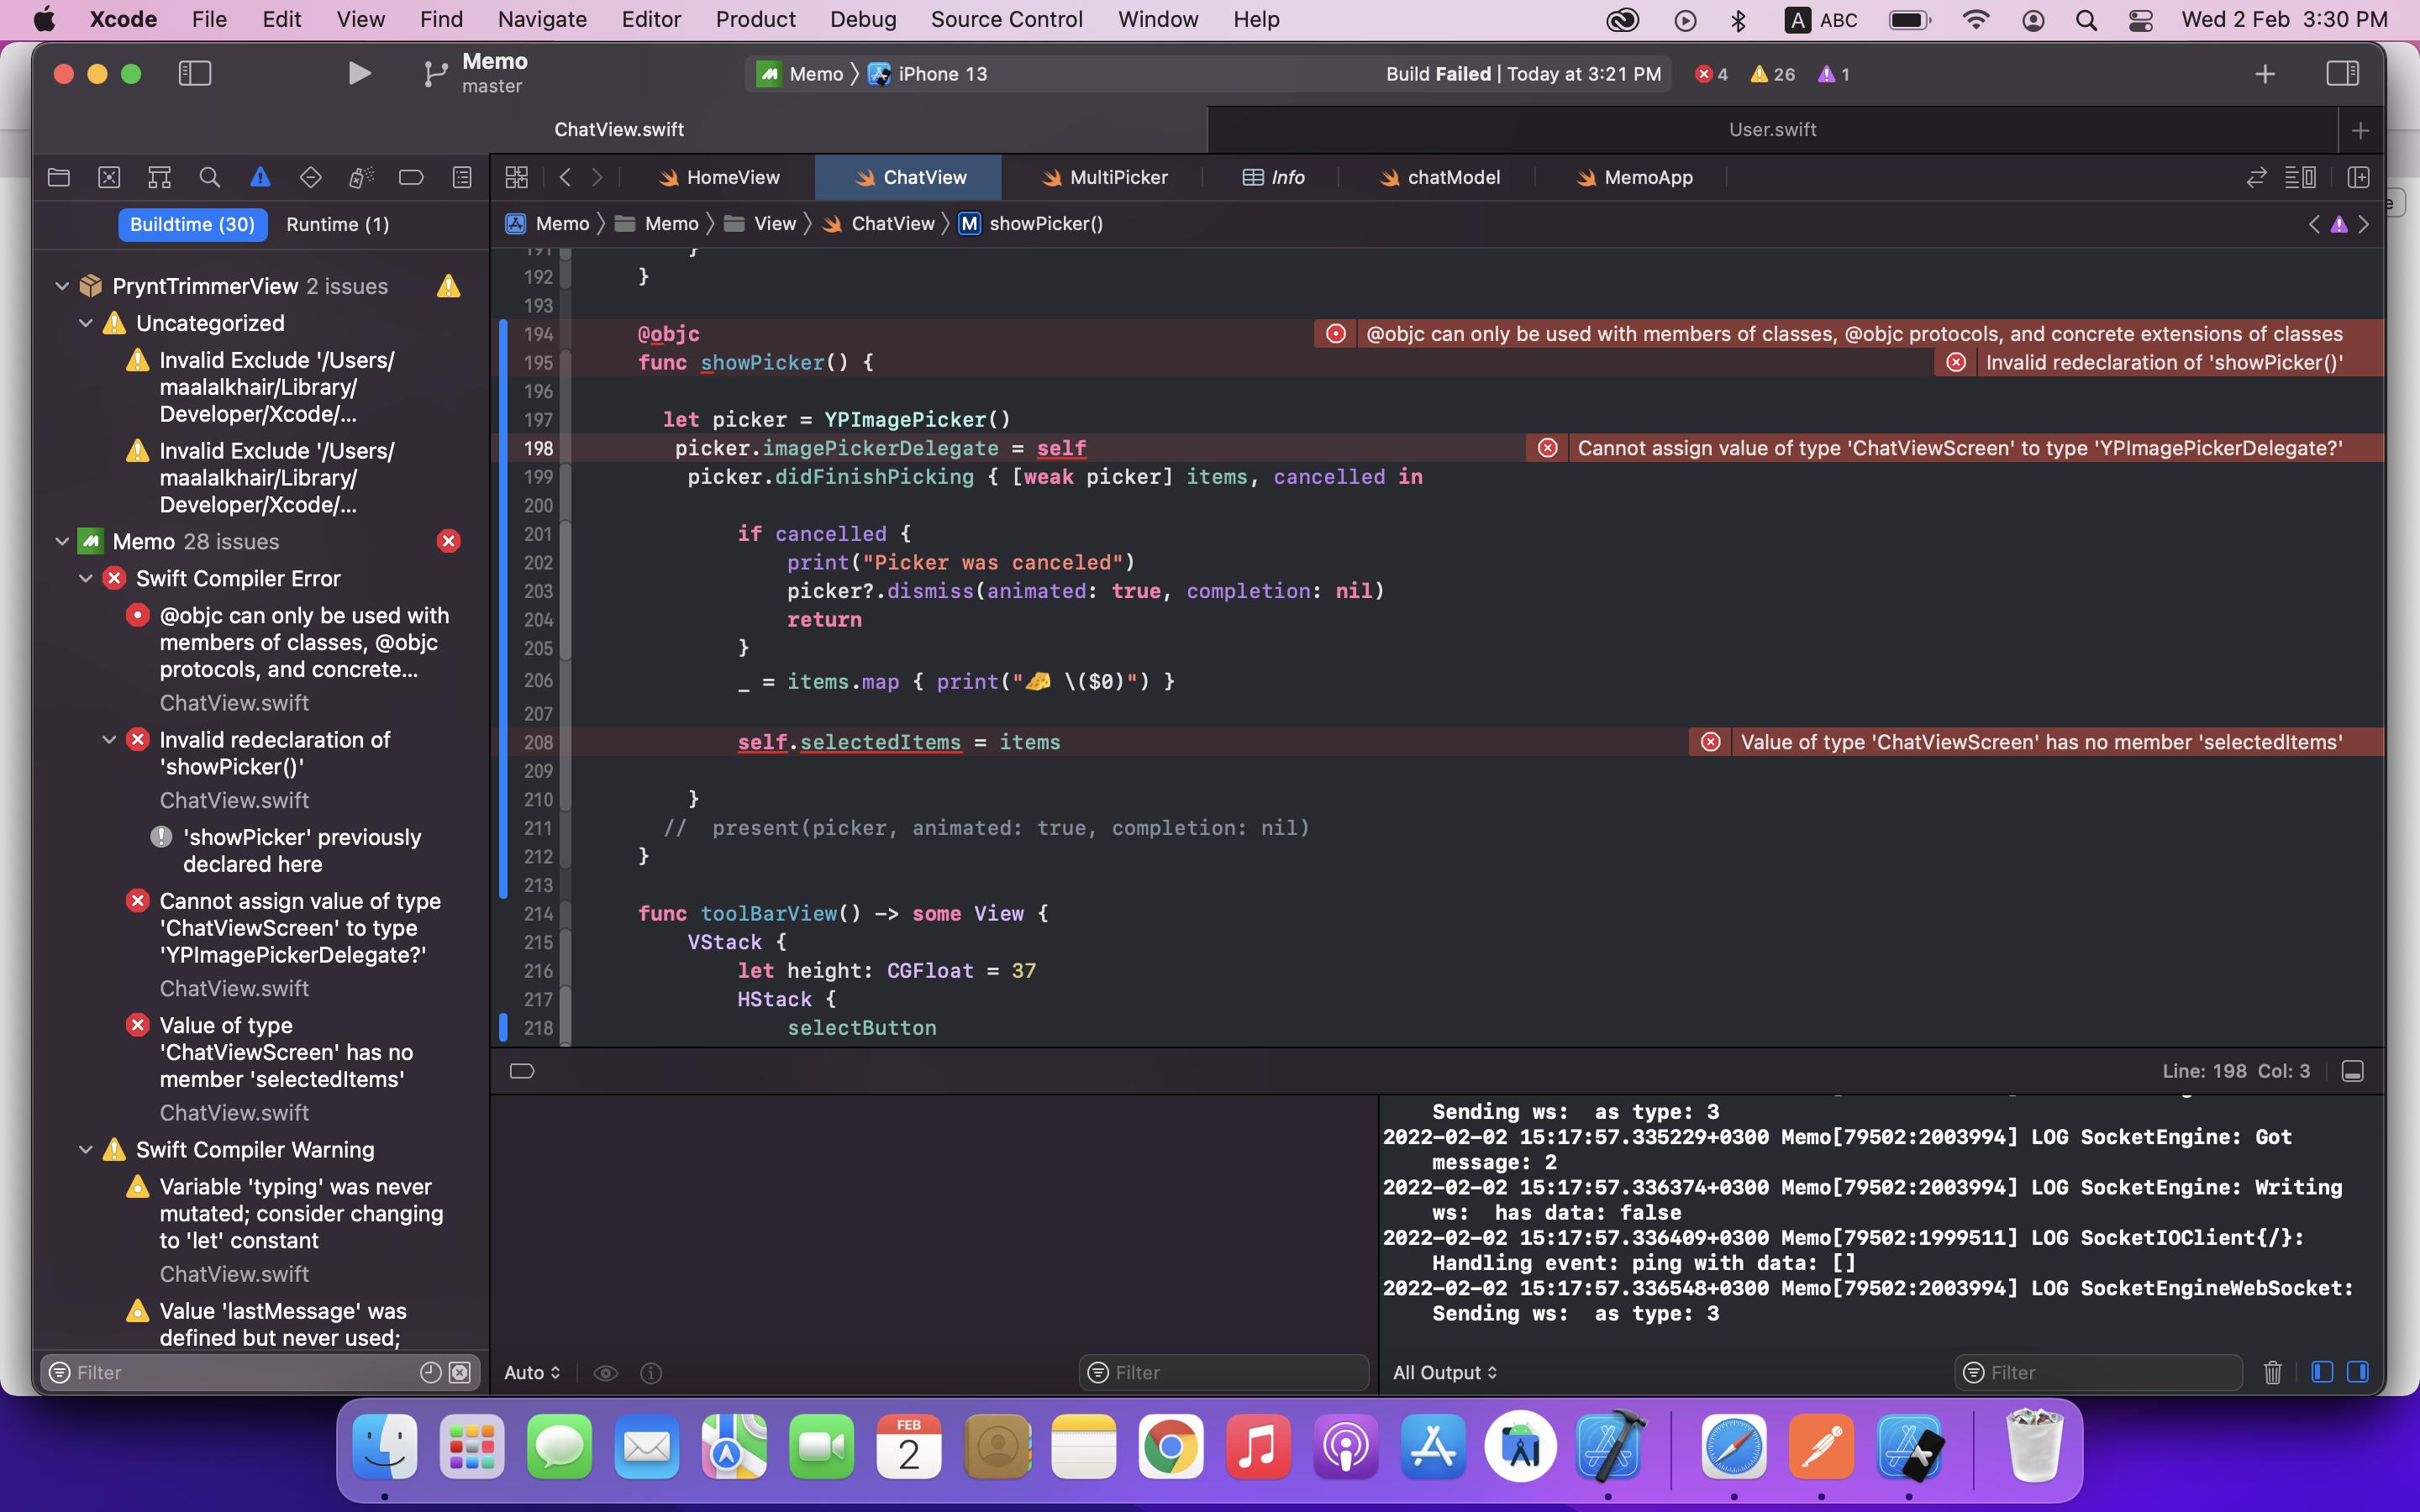Click the error icon on line 198
The image size is (2420, 1512).
(x=1547, y=448)
